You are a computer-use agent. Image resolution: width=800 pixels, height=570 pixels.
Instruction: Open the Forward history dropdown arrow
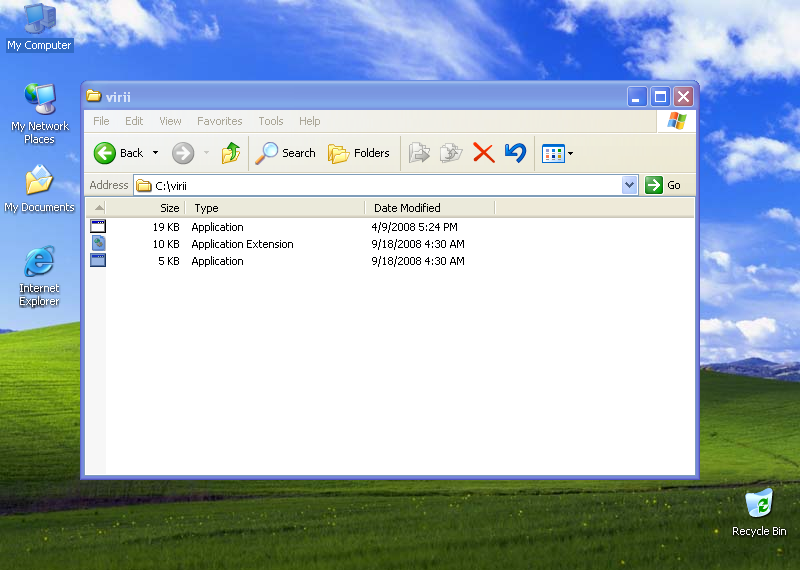(207, 153)
